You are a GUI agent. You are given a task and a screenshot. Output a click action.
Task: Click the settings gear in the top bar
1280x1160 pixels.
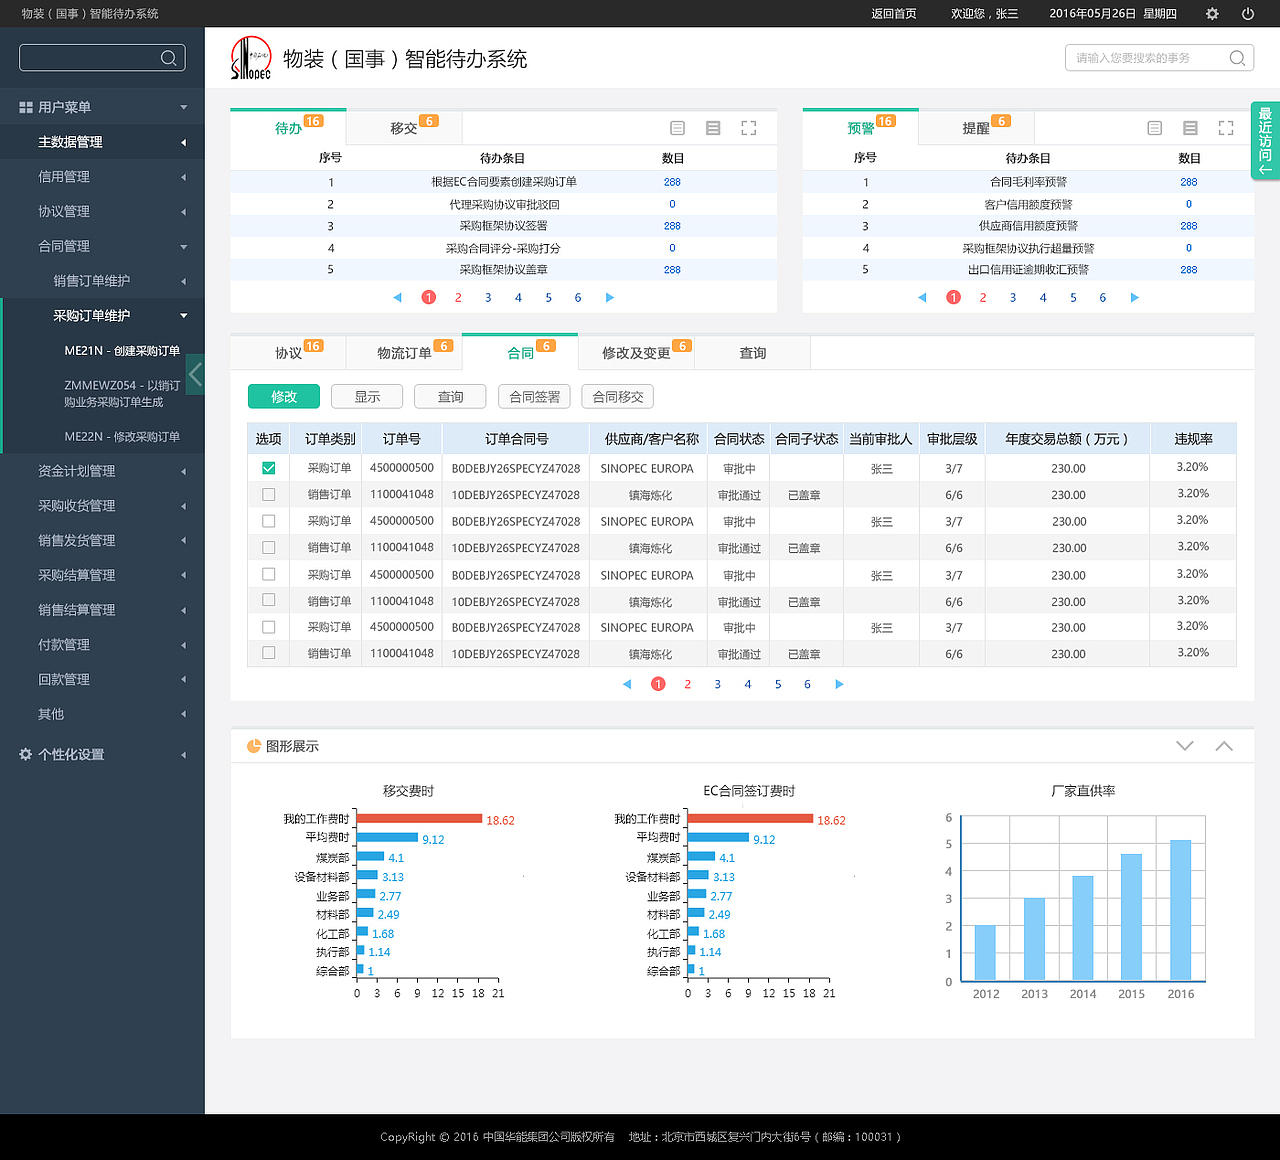(x=1211, y=14)
